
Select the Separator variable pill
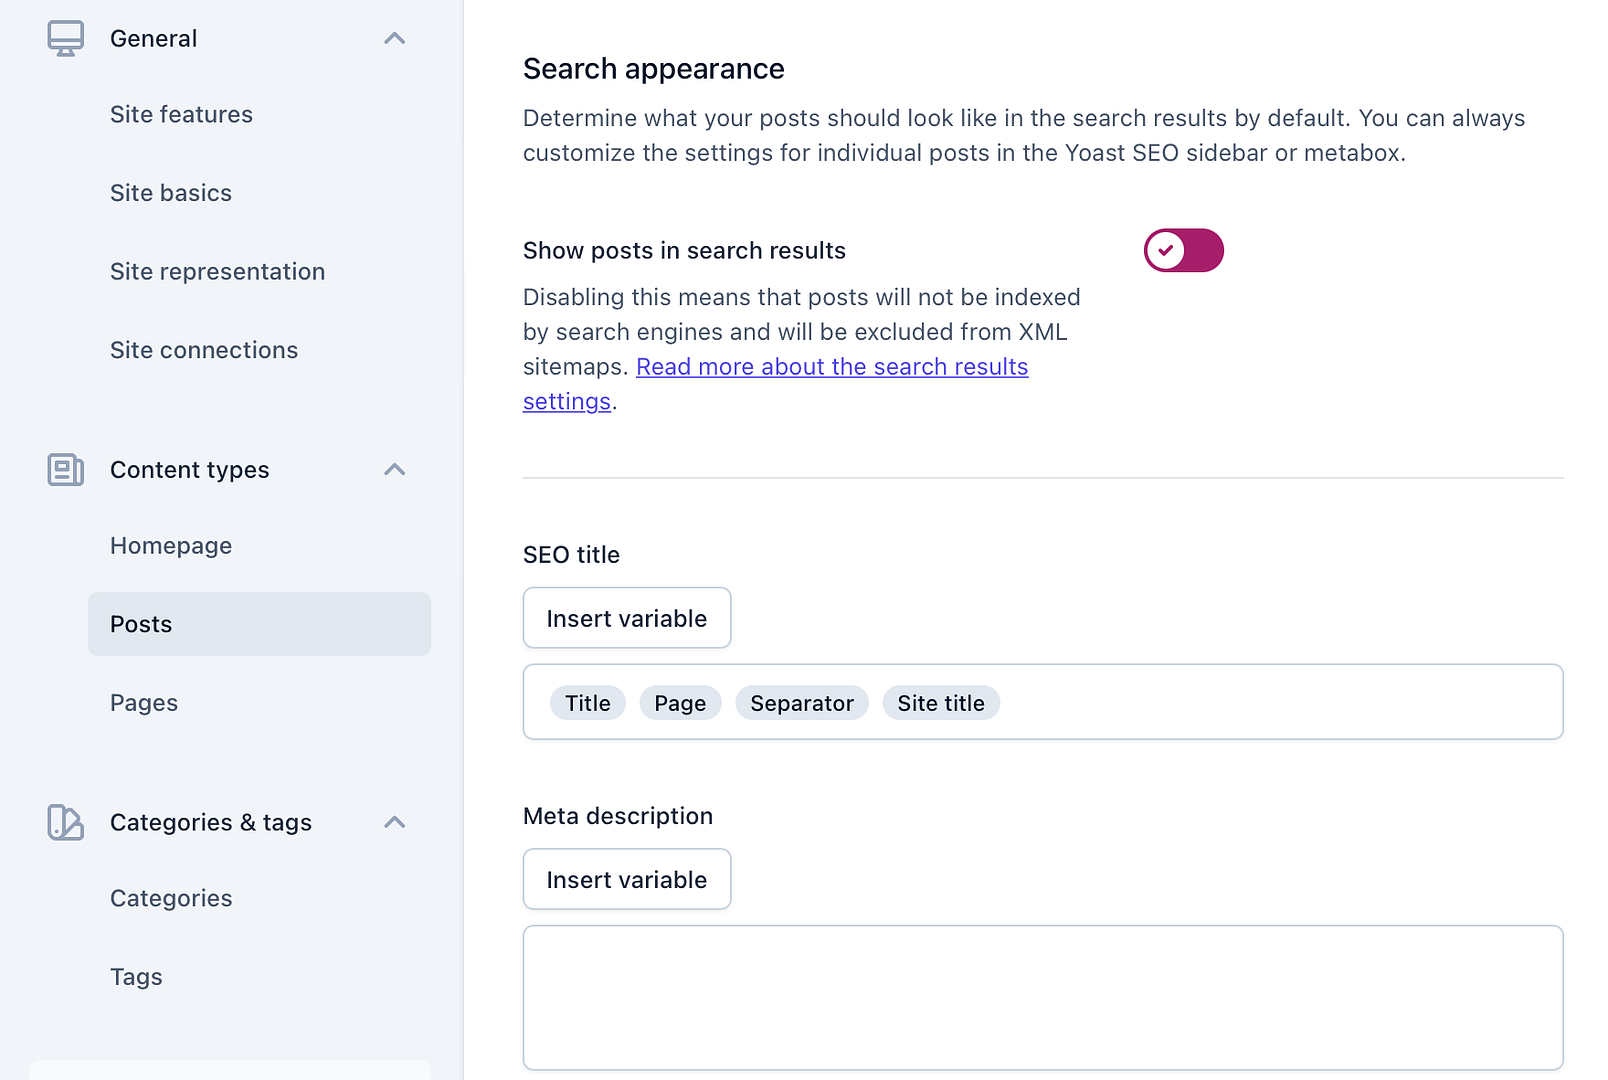pyautogui.click(x=801, y=703)
